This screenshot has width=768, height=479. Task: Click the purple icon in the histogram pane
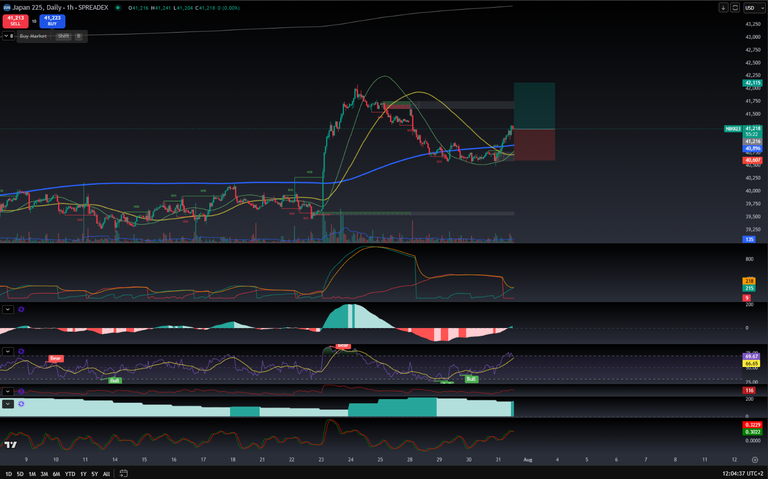pyautogui.click(x=22, y=309)
